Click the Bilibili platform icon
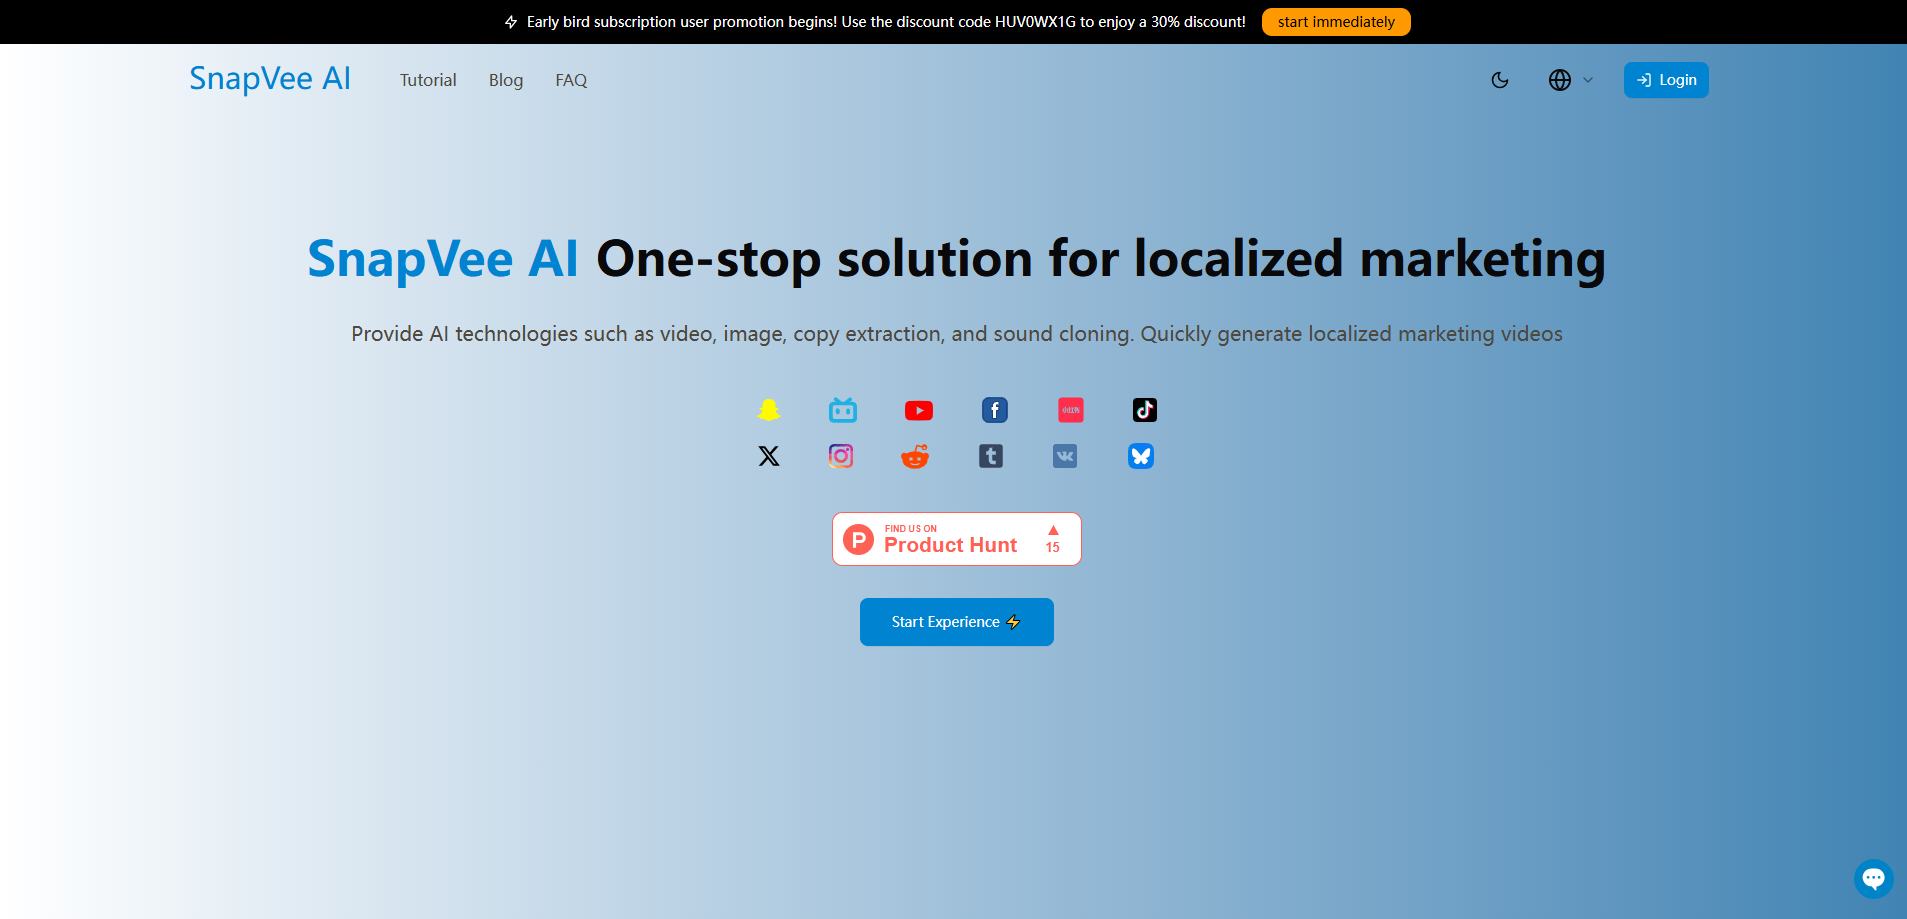1907x919 pixels. pos(842,410)
